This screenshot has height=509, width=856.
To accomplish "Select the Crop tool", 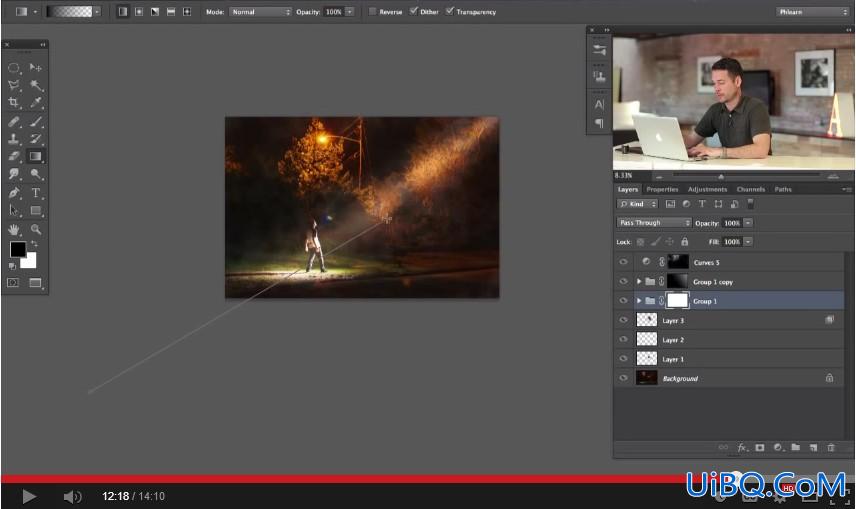I will tap(14, 102).
